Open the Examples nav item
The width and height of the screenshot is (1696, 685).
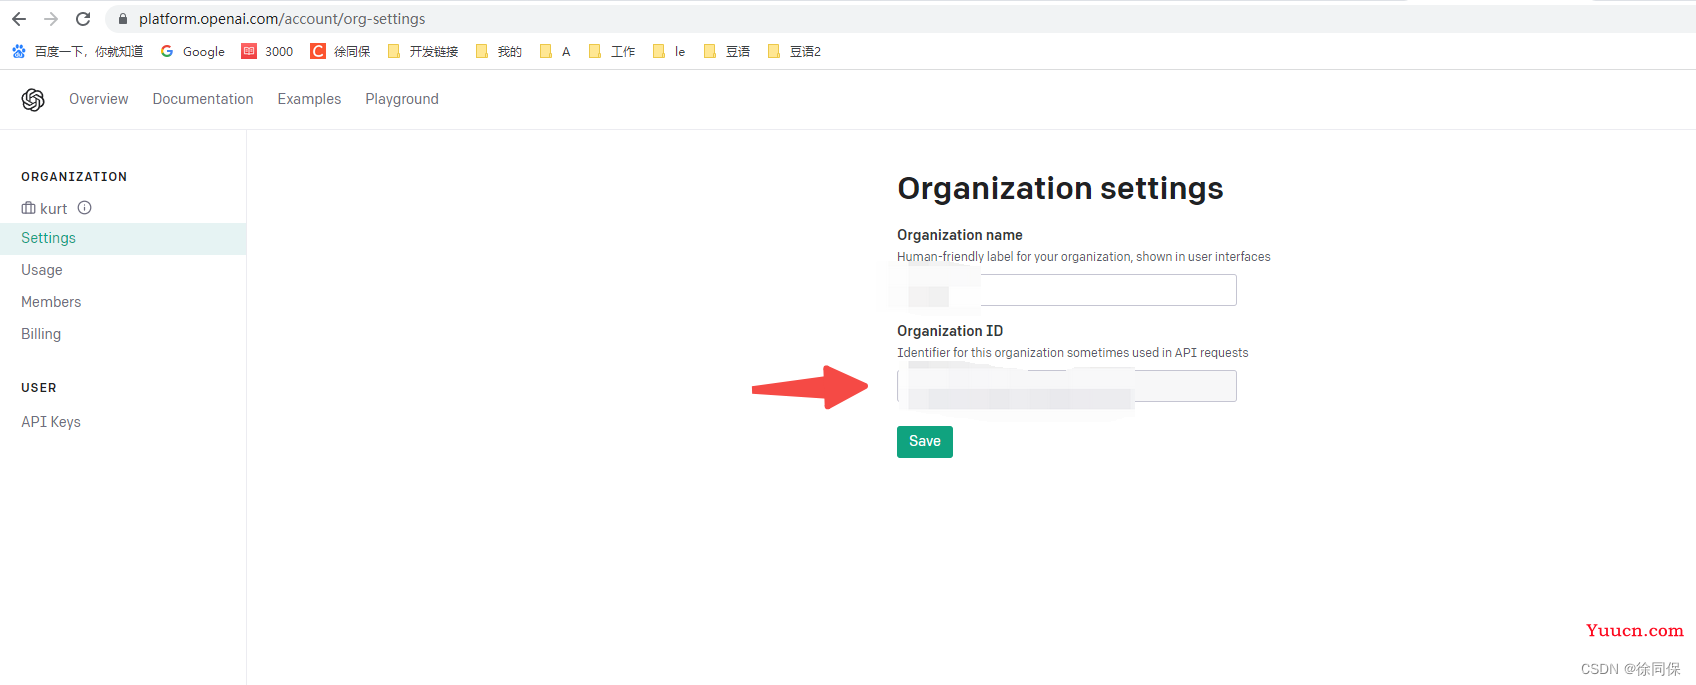(309, 99)
